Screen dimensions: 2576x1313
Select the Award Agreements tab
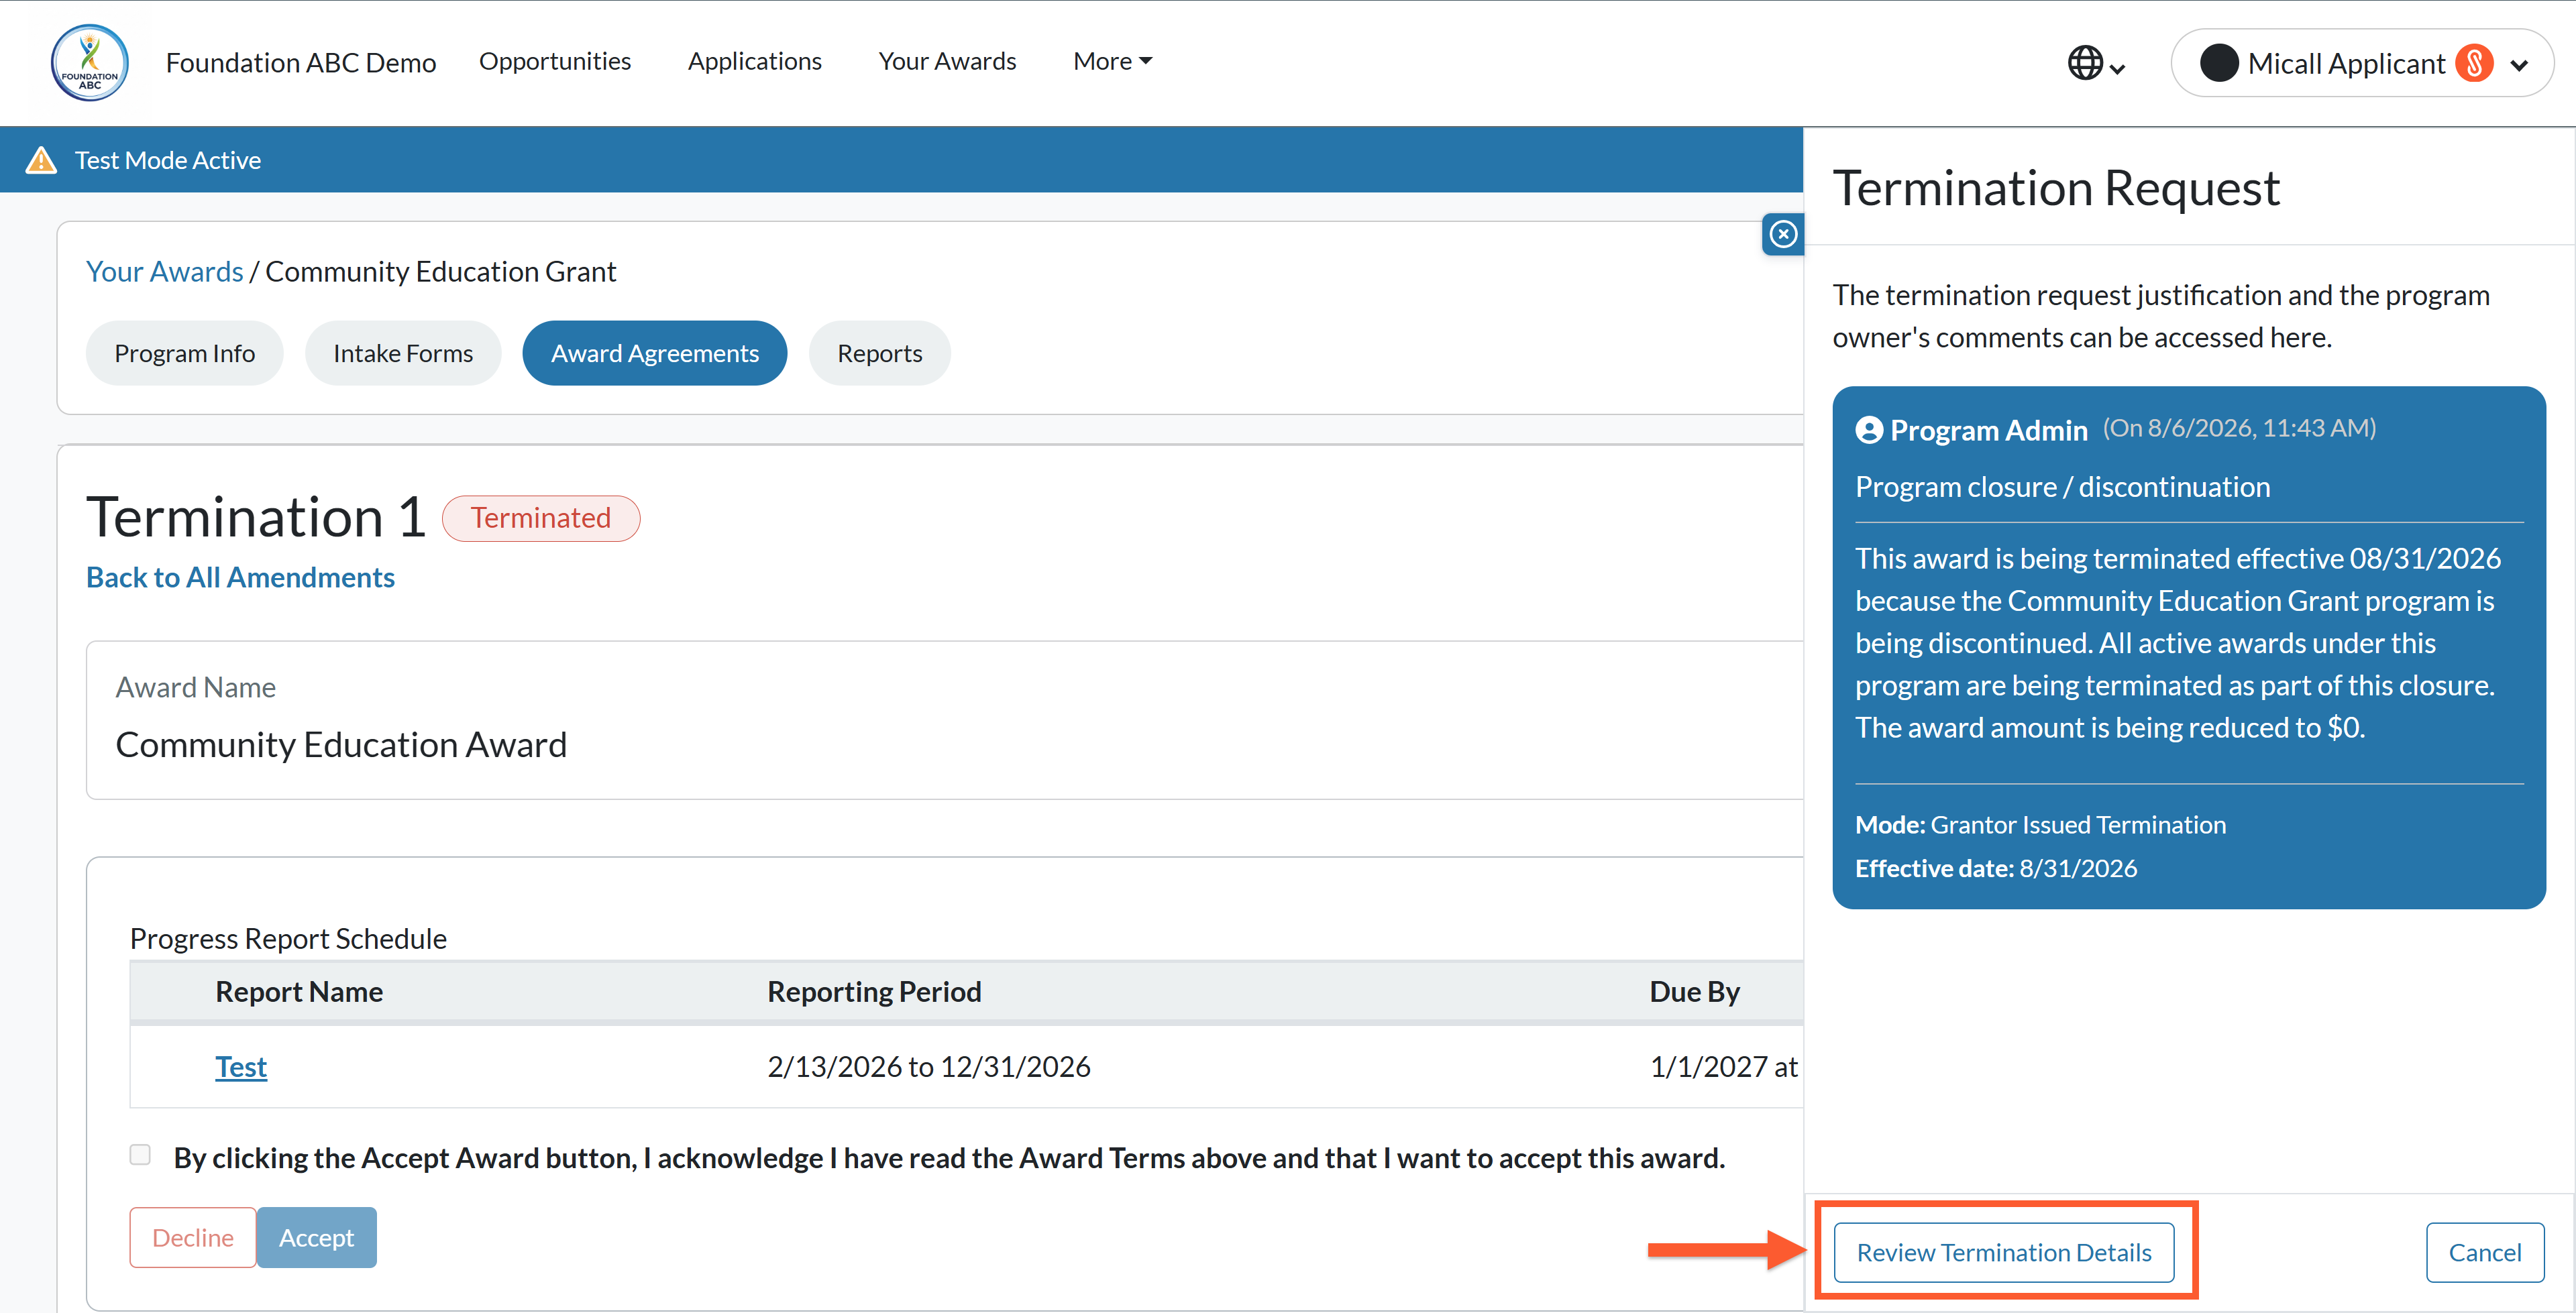point(655,353)
